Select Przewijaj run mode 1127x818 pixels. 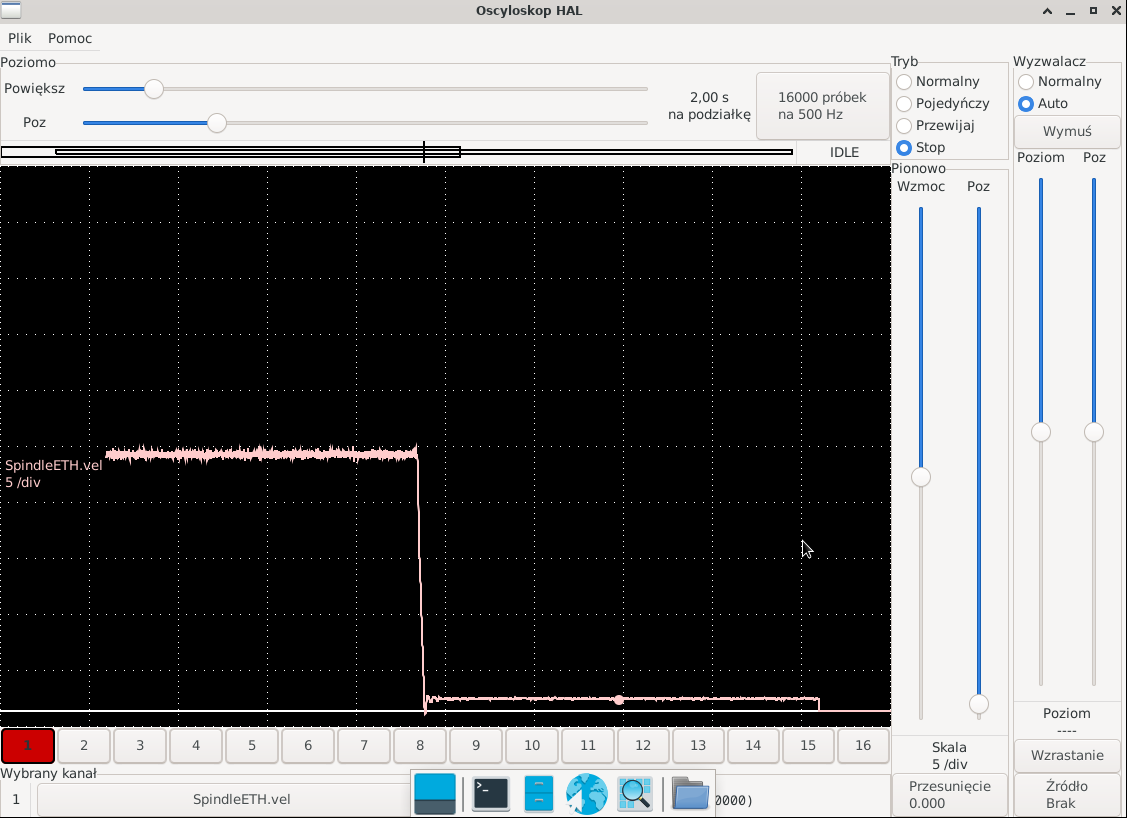point(936,125)
